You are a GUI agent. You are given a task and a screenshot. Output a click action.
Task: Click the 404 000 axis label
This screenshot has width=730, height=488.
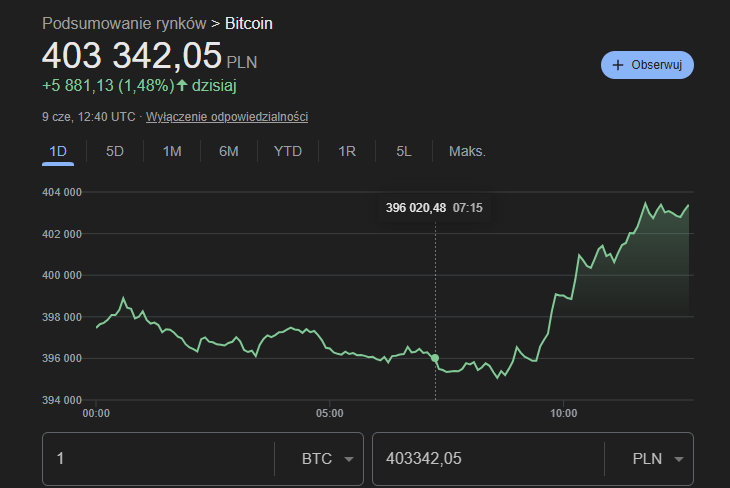(62, 192)
